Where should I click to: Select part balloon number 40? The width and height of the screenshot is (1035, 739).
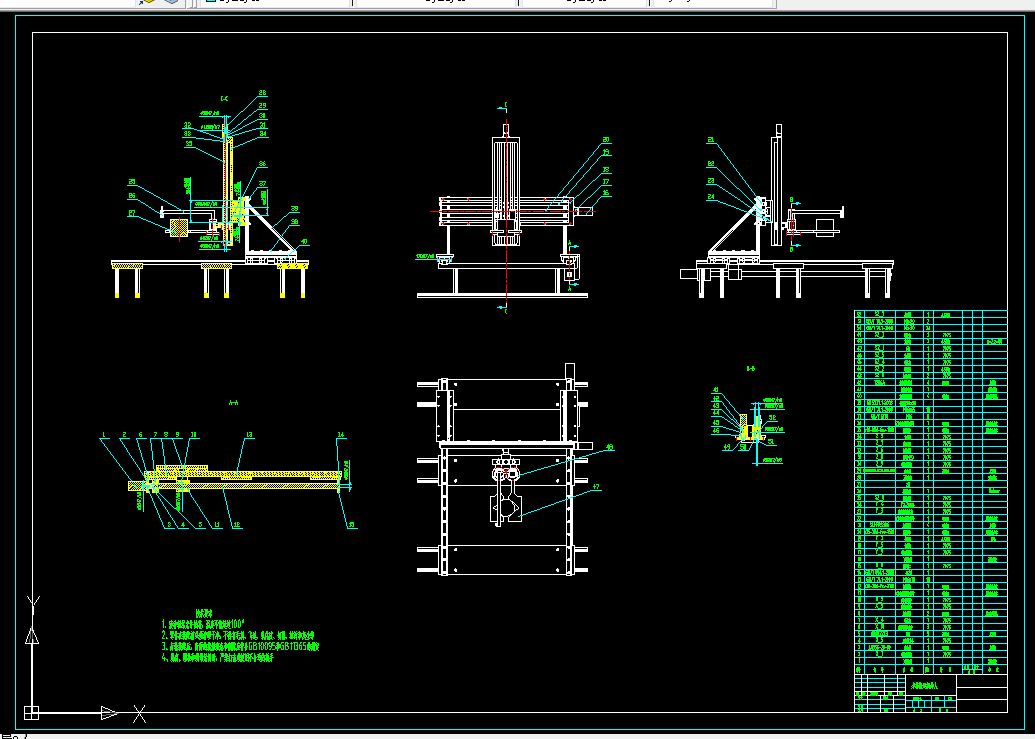pos(304,241)
